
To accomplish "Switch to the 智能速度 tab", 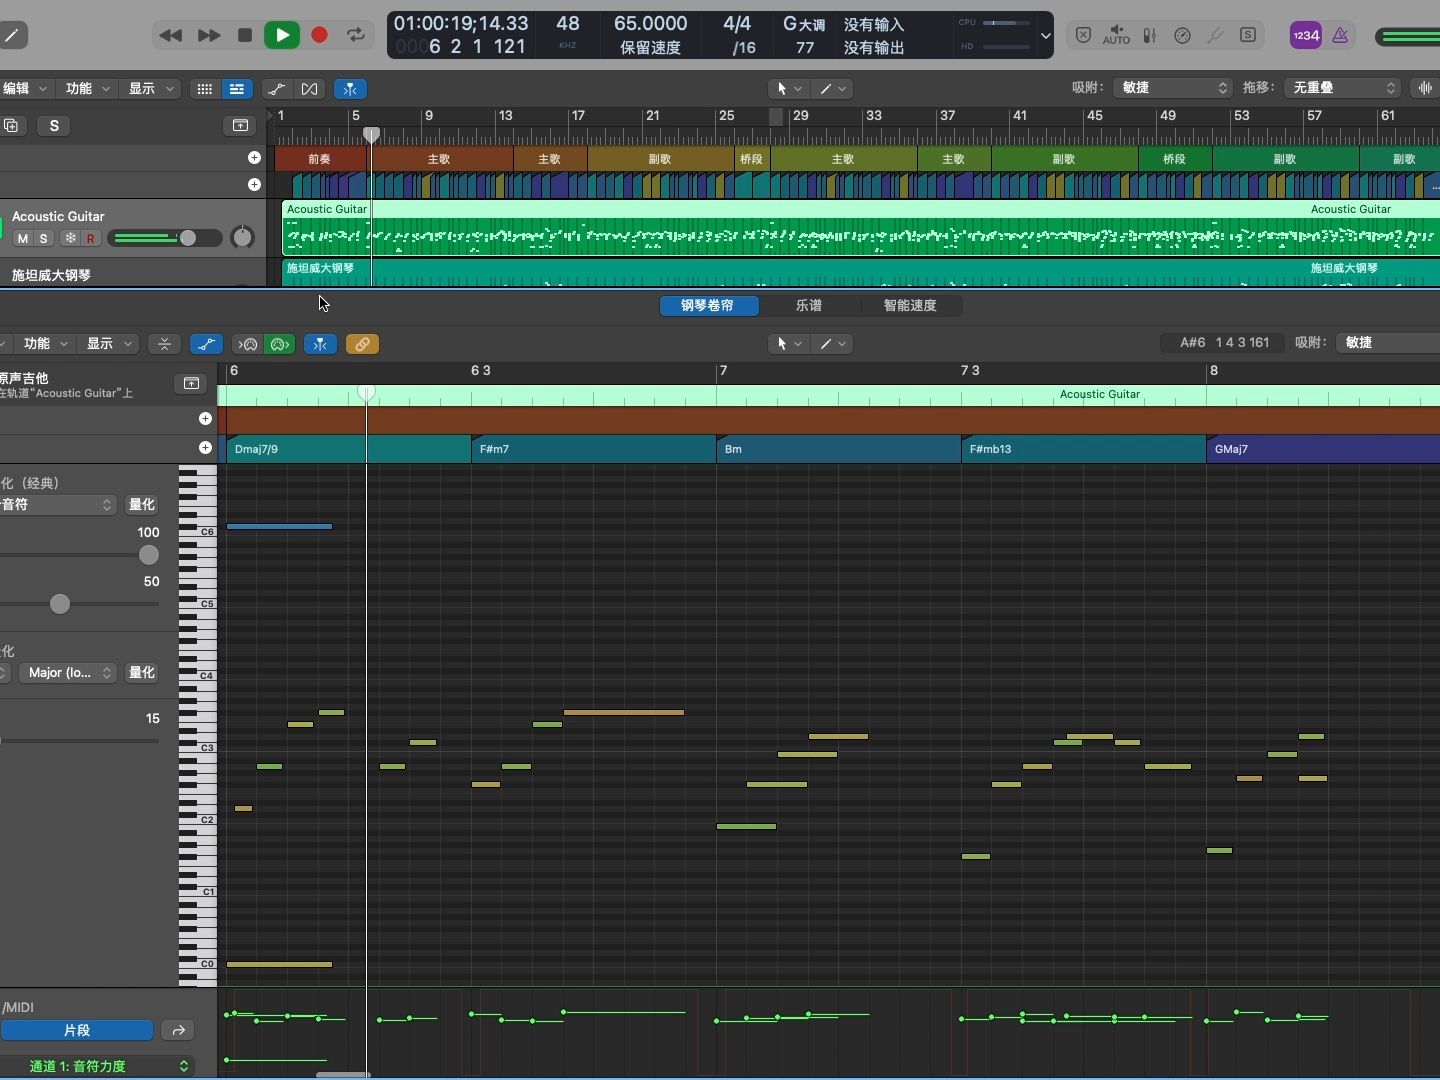I will [910, 306].
